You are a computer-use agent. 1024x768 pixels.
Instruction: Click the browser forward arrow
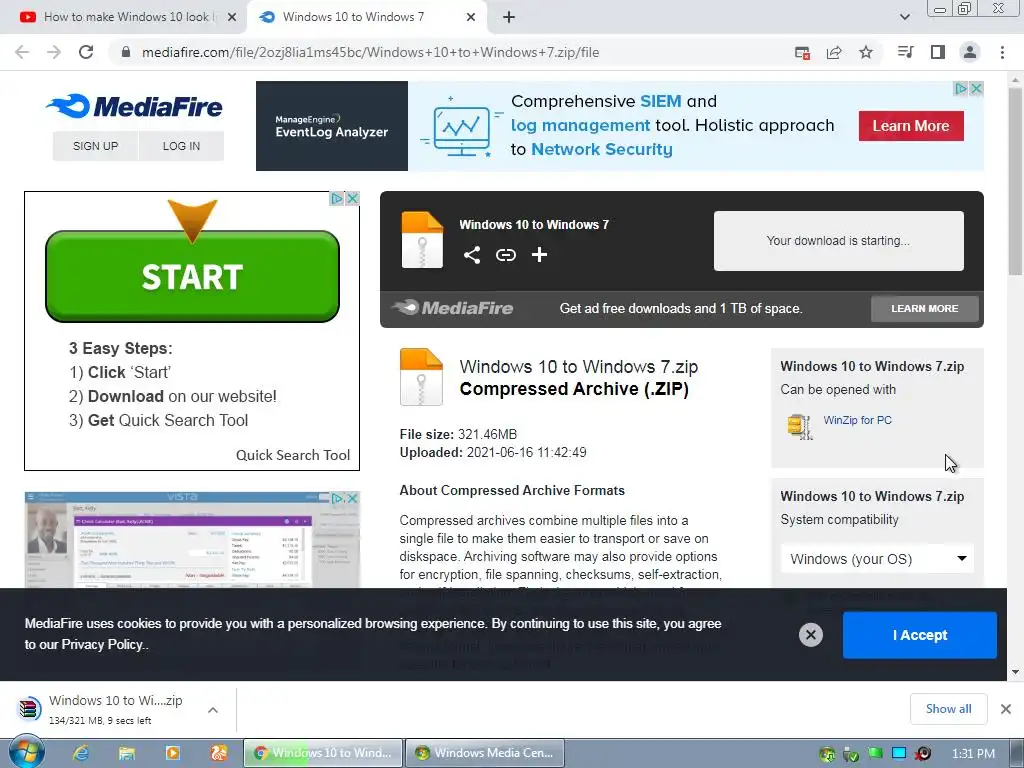(54, 52)
